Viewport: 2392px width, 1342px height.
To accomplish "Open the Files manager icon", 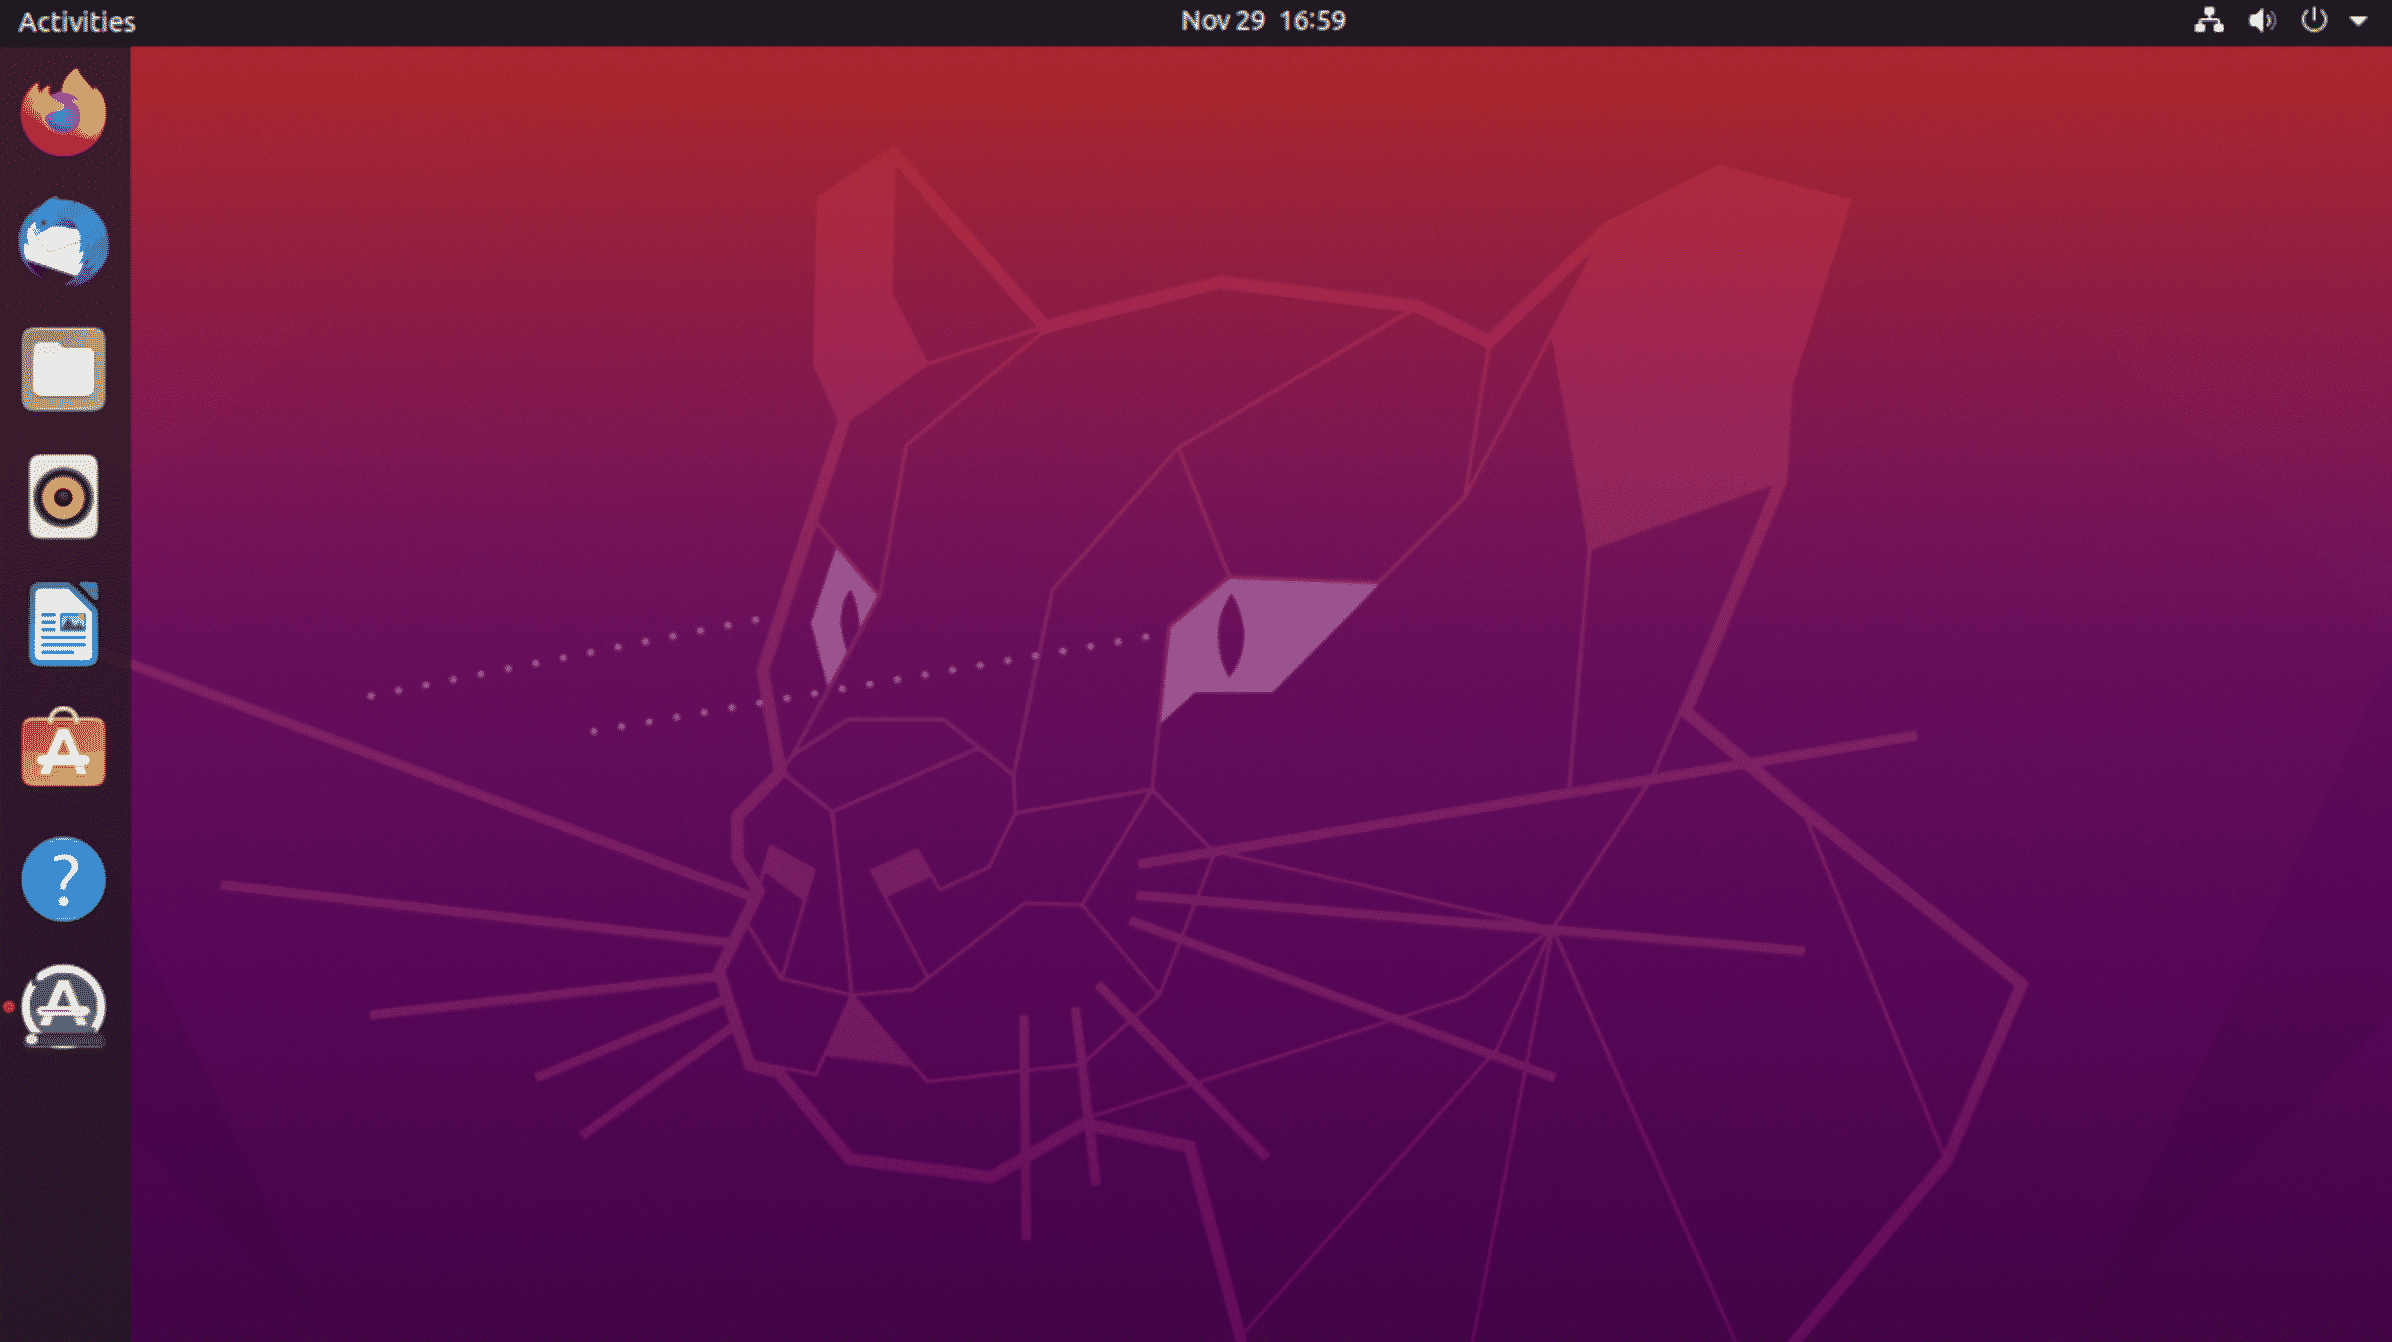I will click(x=64, y=369).
